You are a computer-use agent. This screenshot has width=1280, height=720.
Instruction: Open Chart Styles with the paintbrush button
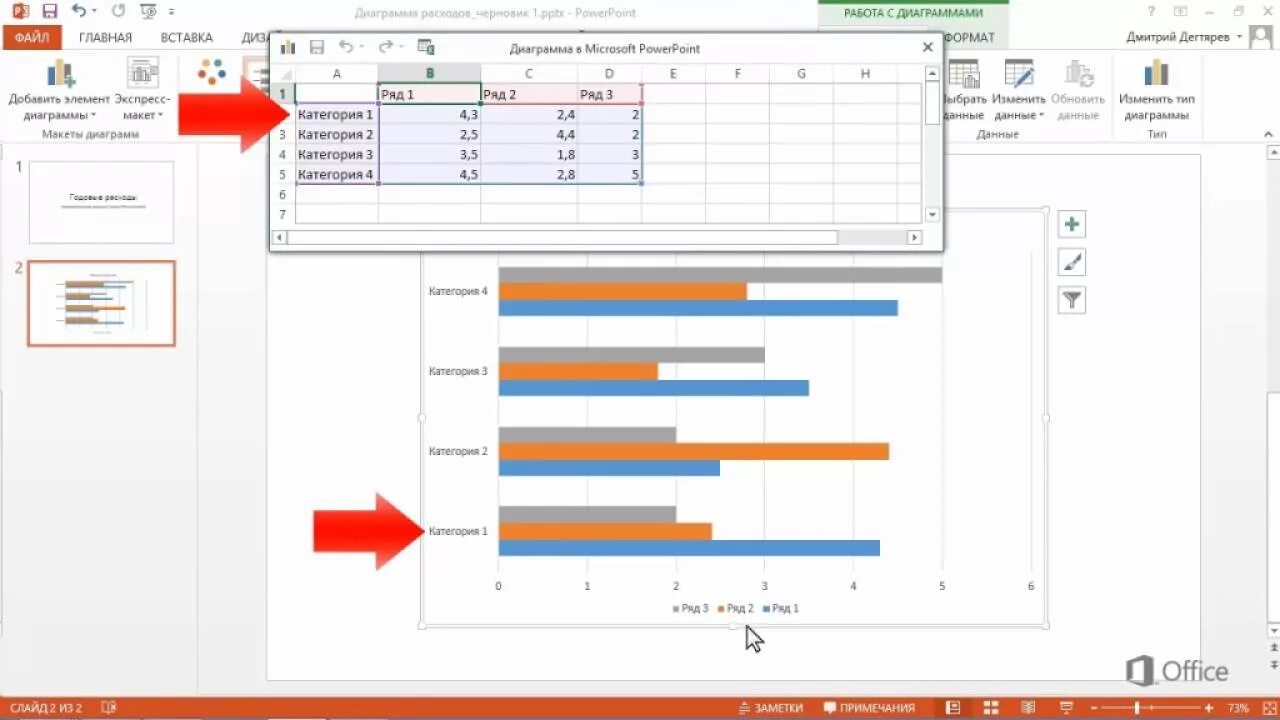[1072, 262]
